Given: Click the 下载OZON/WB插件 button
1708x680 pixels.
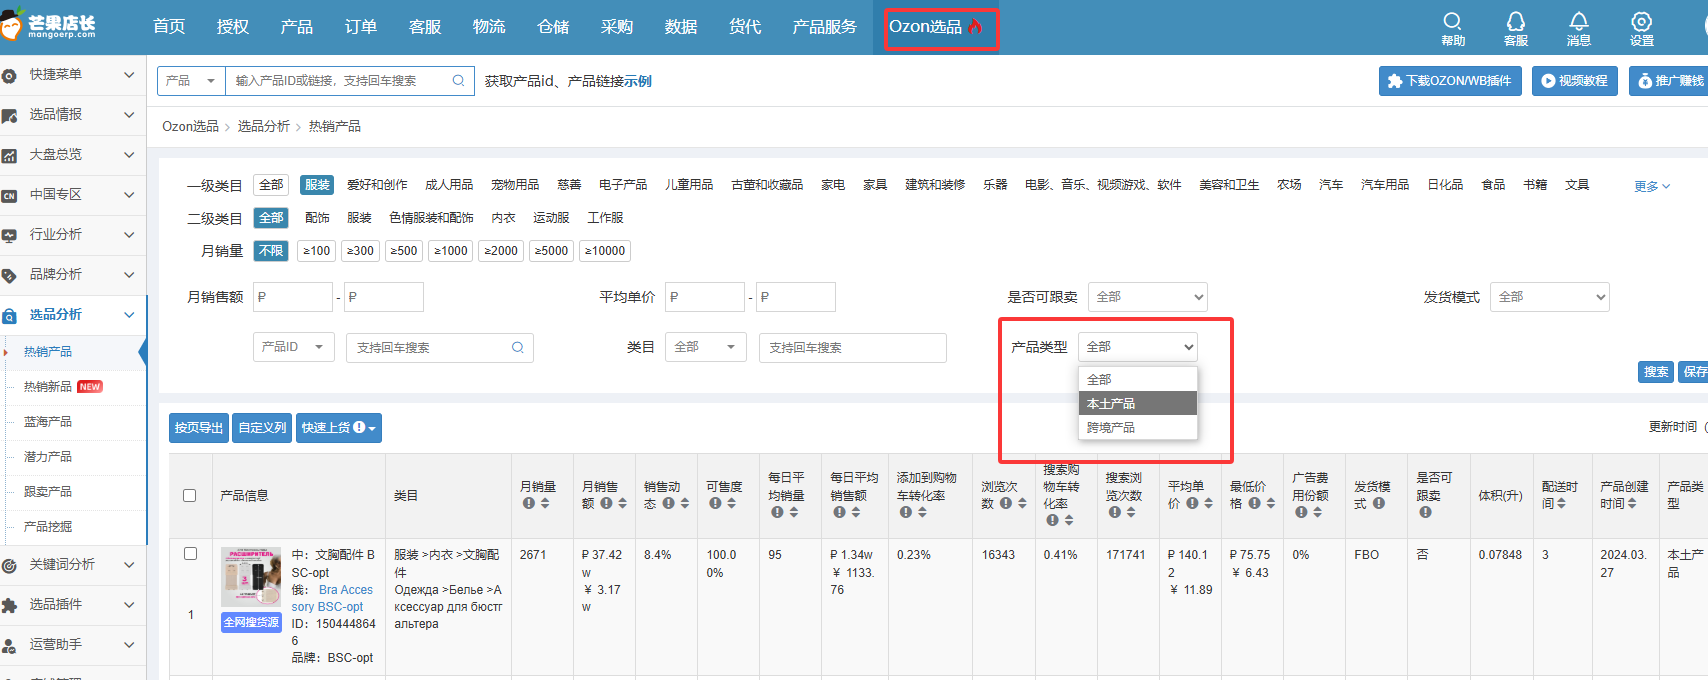Looking at the screenshot, I should click(x=1450, y=81).
